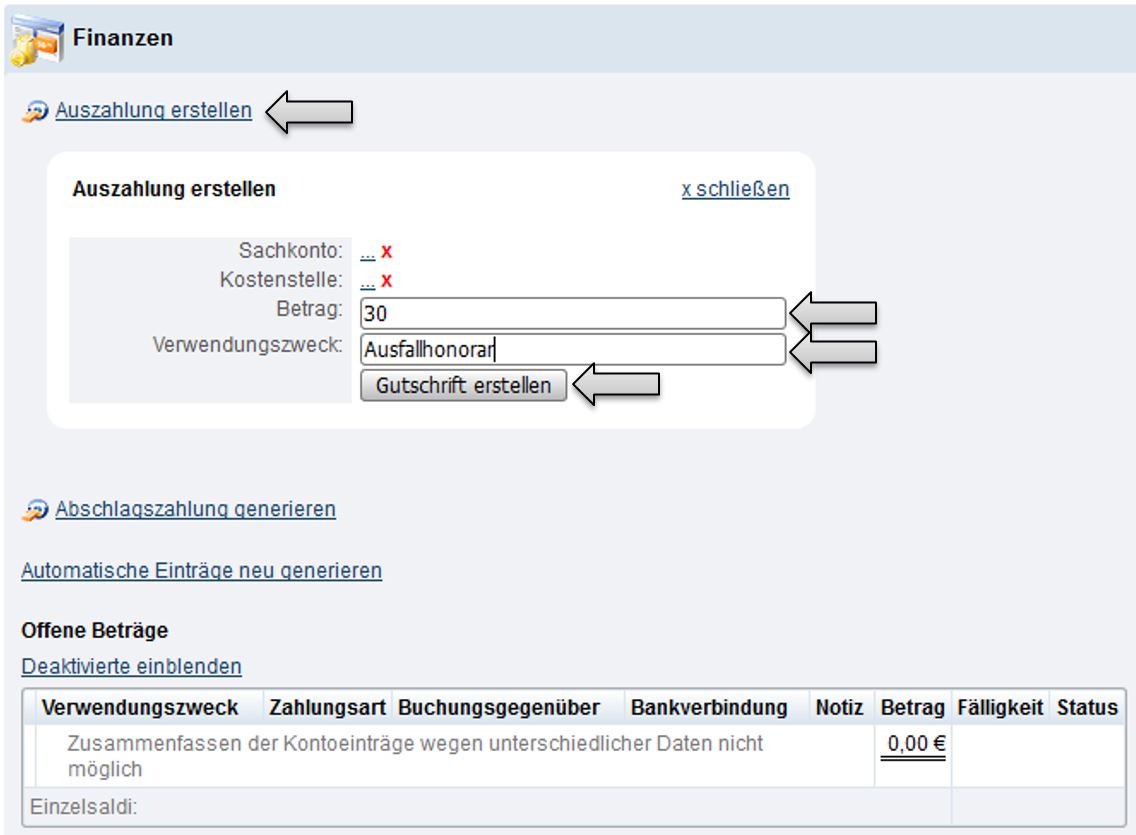The width and height of the screenshot is (1136, 835).
Task: Open the Abschlagszahlung generieren link
Action: 195,509
